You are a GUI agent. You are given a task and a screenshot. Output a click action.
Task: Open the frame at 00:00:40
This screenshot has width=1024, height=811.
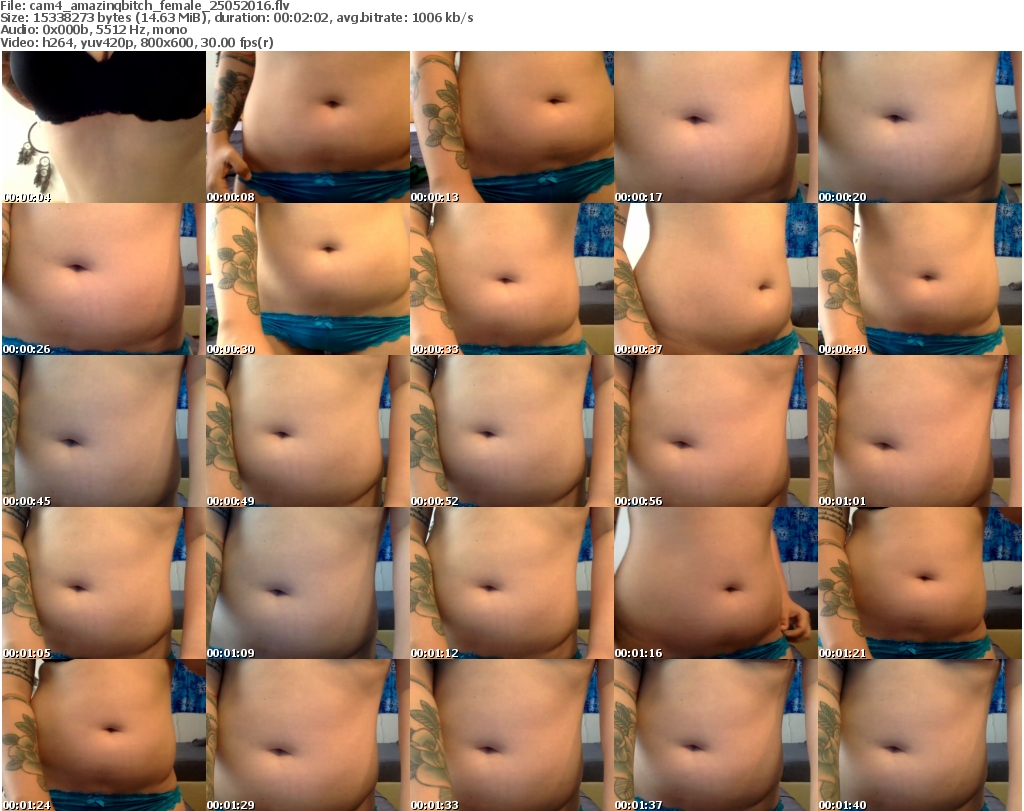pyautogui.click(x=920, y=279)
